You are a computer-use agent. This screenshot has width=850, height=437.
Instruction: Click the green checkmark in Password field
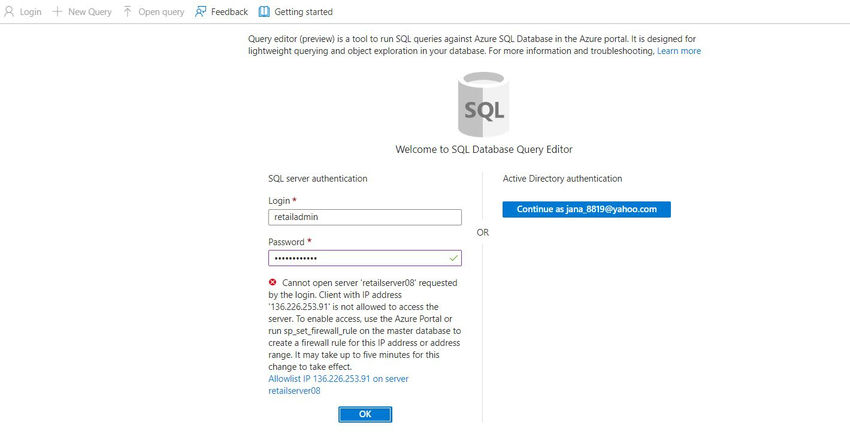pyautogui.click(x=454, y=257)
